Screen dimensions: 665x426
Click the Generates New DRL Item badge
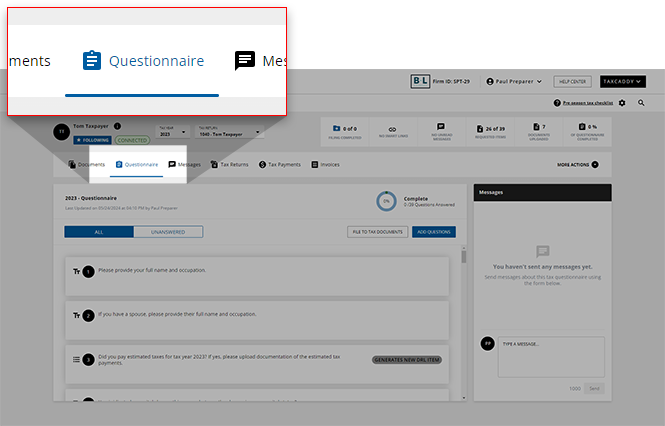(x=407, y=360)
